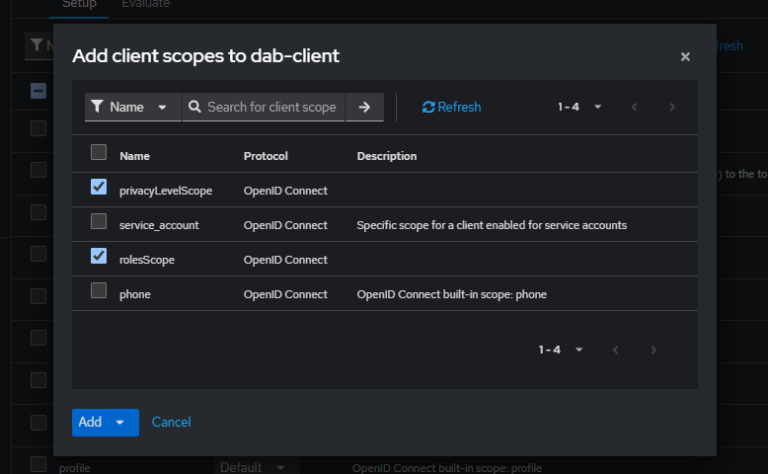Viewport: 768px width, 474px height.
Task: Go to next page in top pagination
Action: [672, 107]
